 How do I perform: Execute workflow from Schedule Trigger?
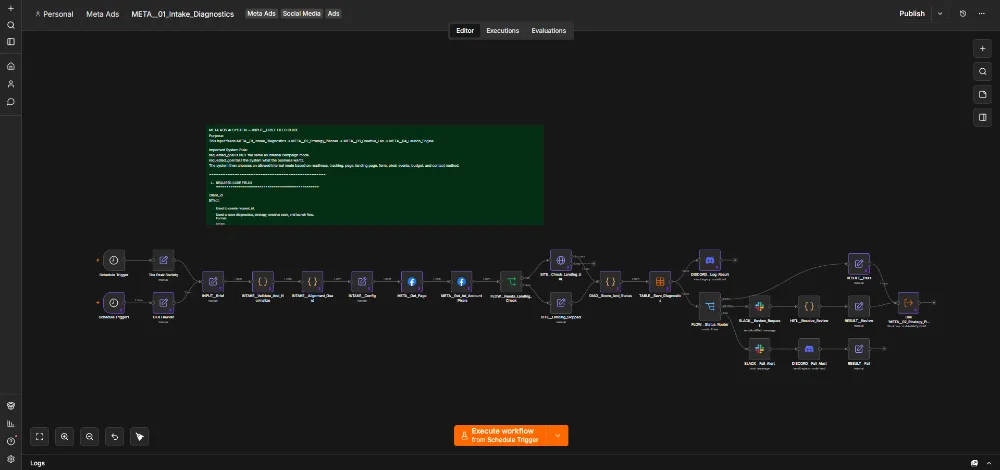[502, 436]
